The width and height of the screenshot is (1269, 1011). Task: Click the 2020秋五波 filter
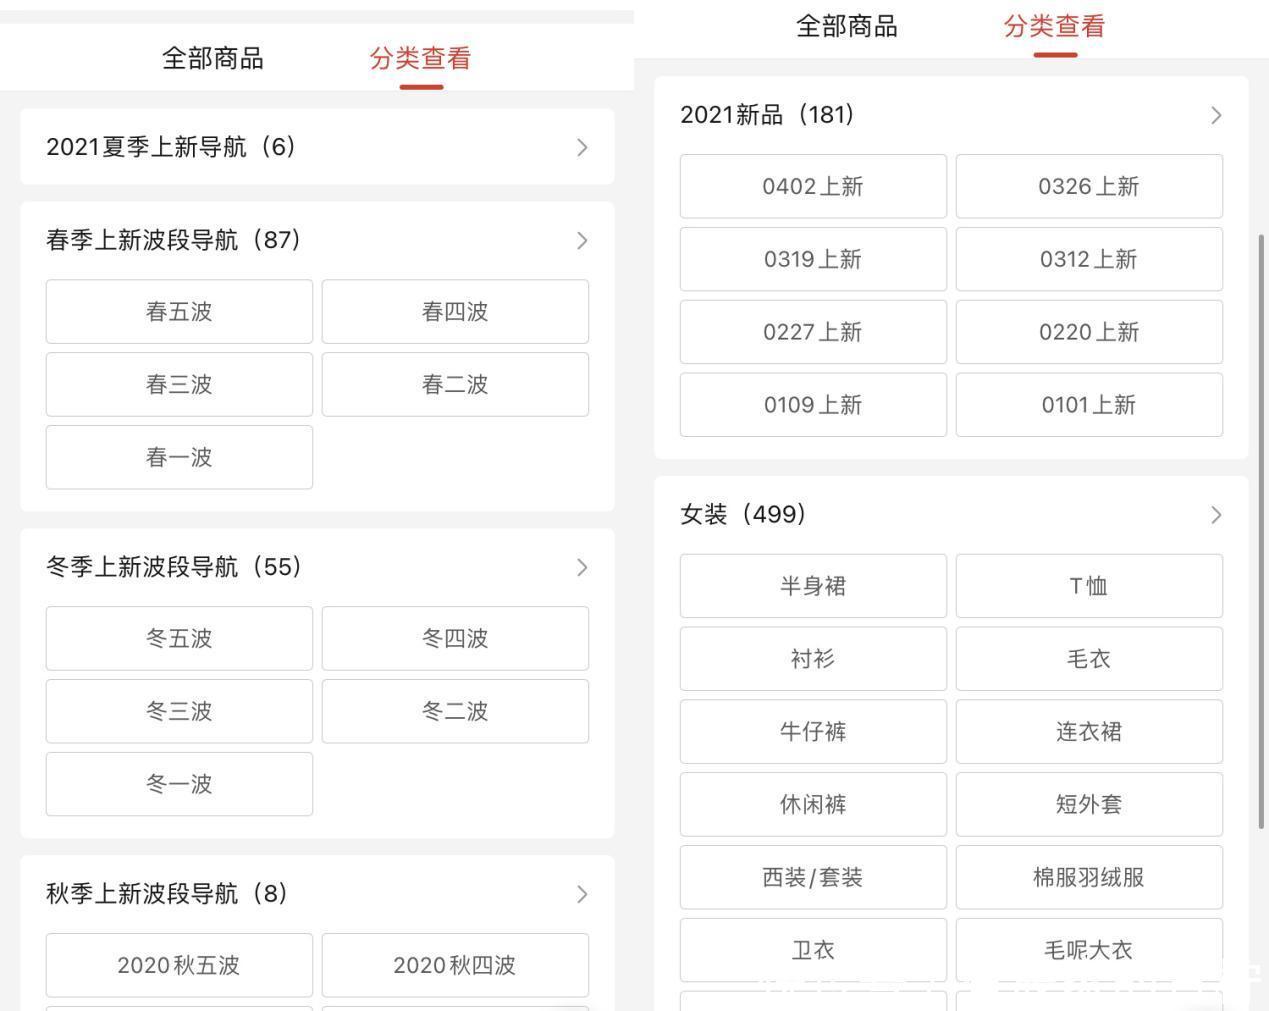point(178,965)
